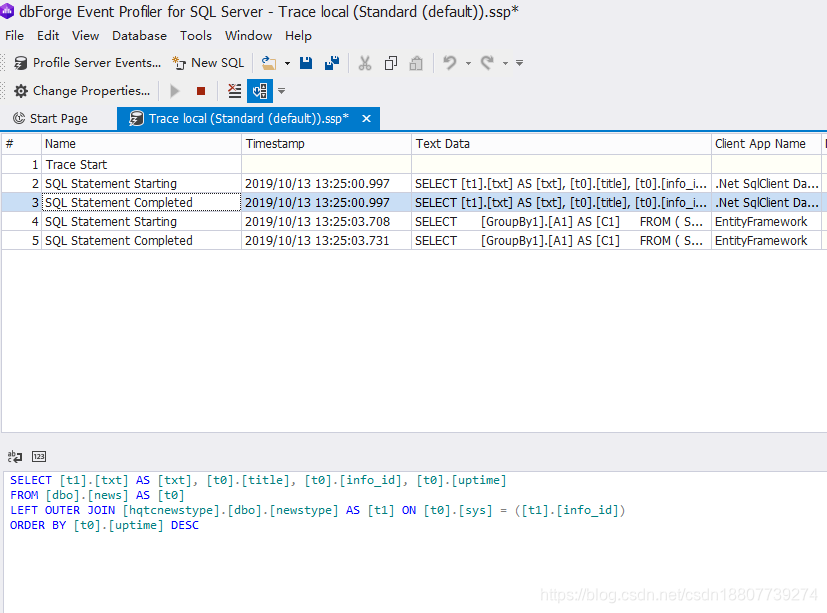Open the Tools menu
Viewport: 827px width, 613px height.
196,36
